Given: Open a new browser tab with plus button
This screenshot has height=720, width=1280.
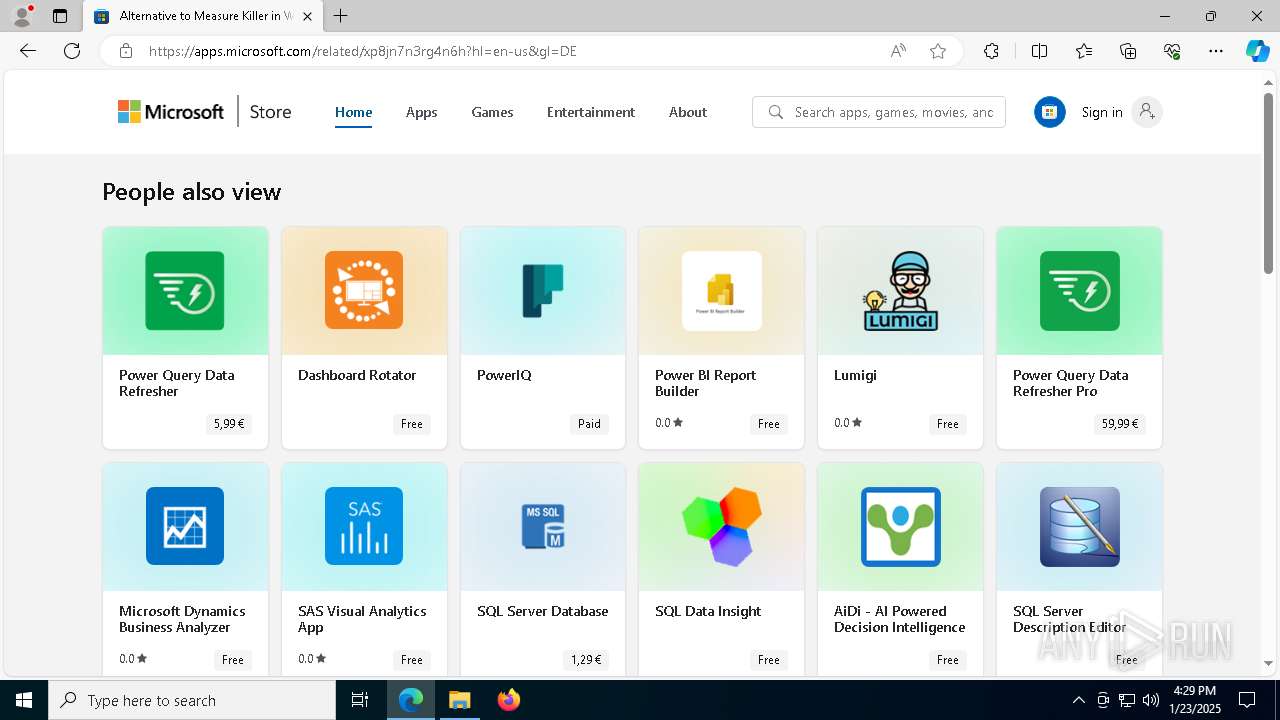Looking at the screenshot, I should 341,16.
